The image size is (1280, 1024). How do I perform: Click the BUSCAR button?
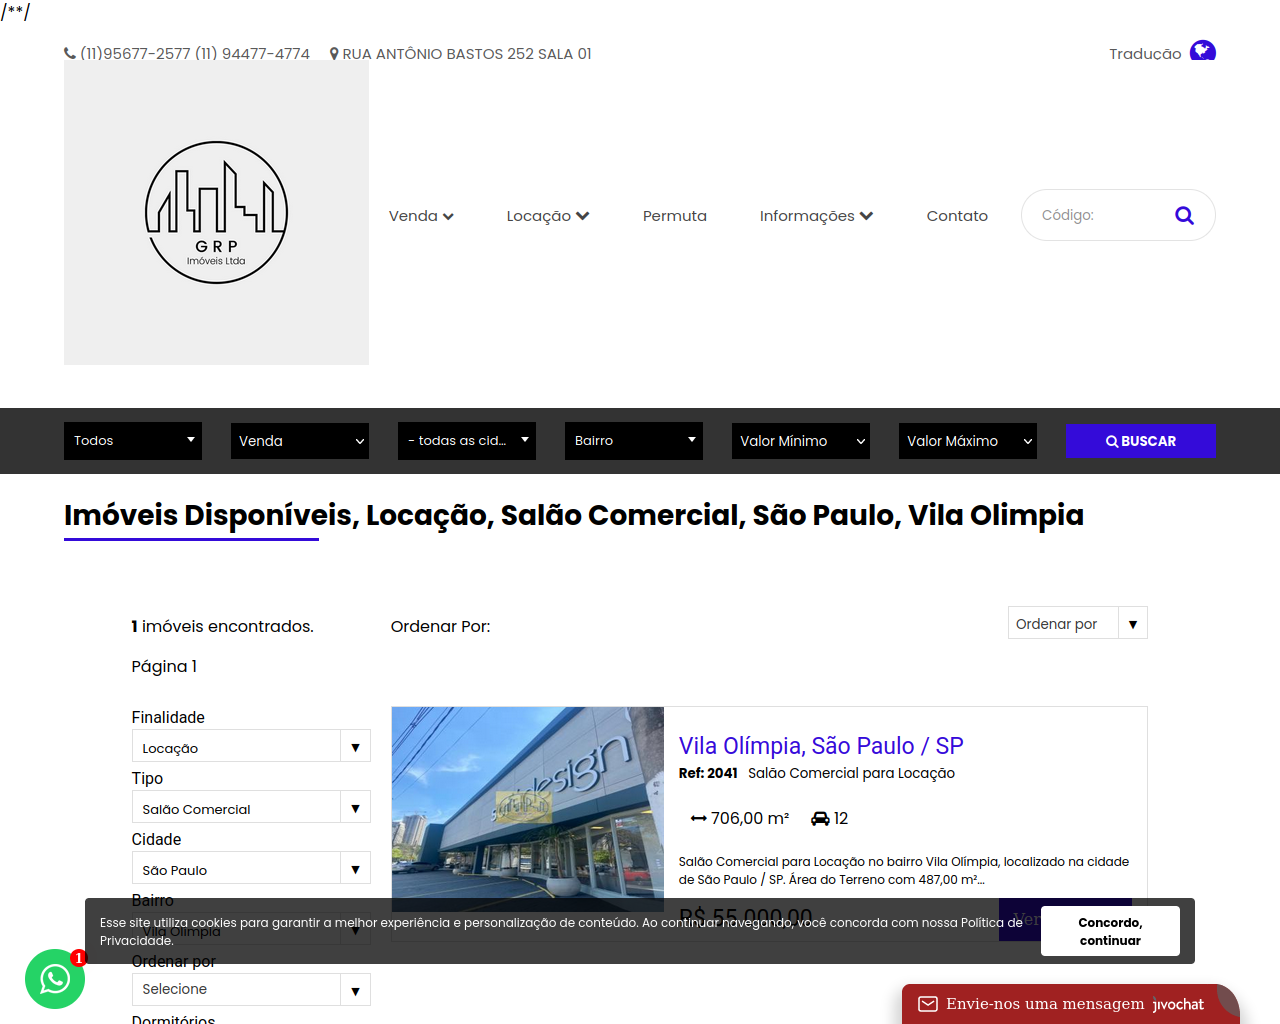(x=1140, y=441)
